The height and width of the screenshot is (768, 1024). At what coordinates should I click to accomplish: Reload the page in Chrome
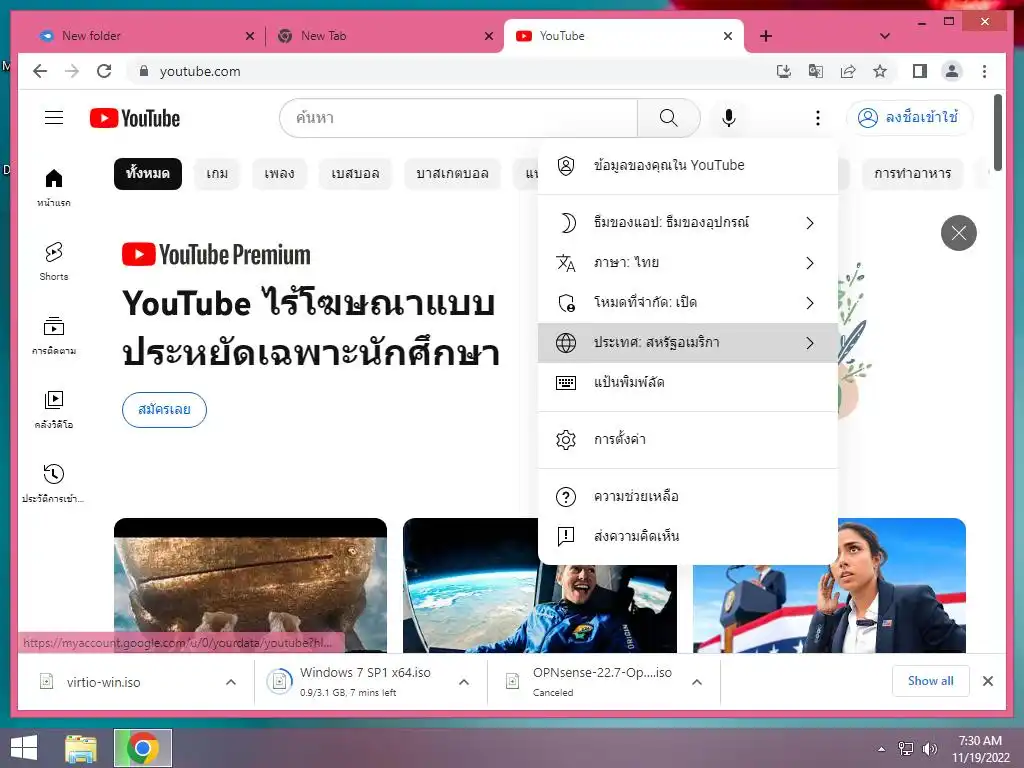point(104,71)
